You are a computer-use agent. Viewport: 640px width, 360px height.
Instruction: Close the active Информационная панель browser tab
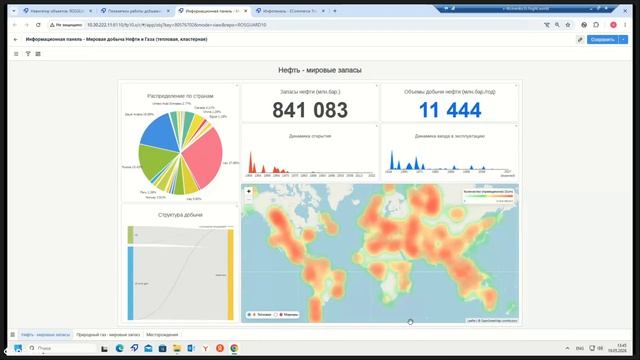click(x=246, y=11)
